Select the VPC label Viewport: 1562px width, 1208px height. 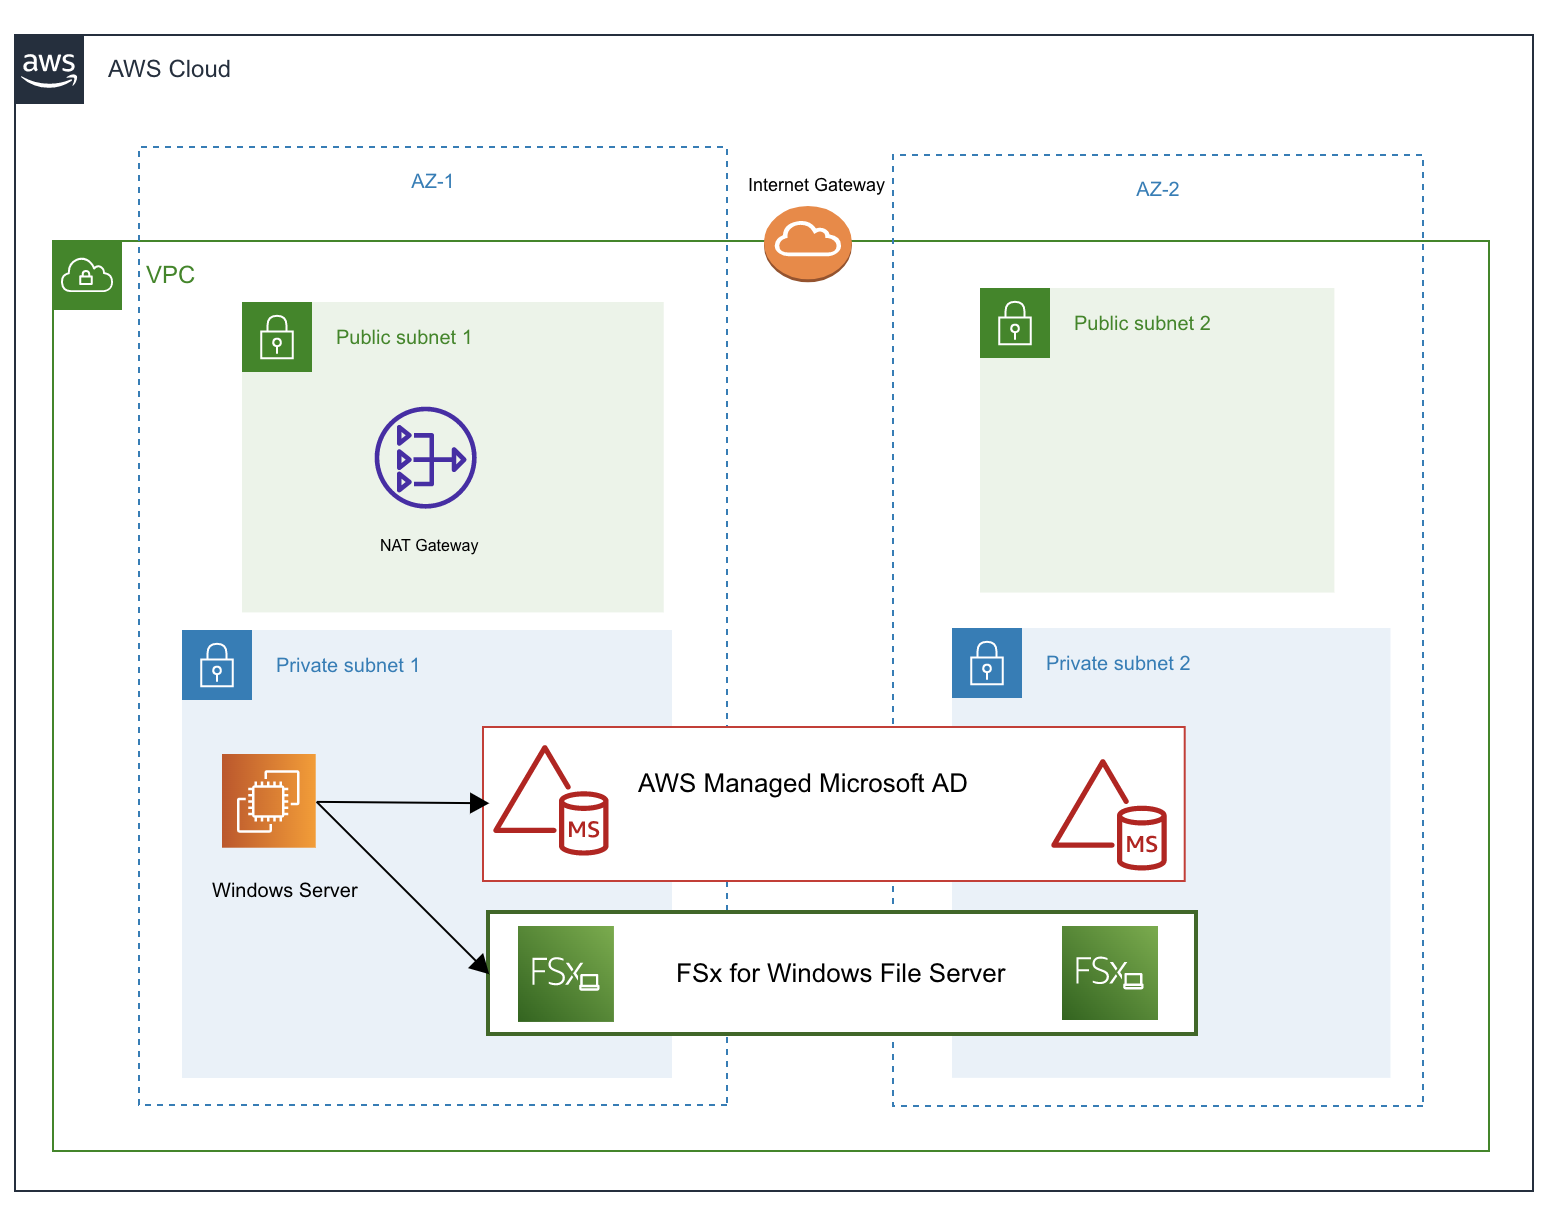point(170,275)
